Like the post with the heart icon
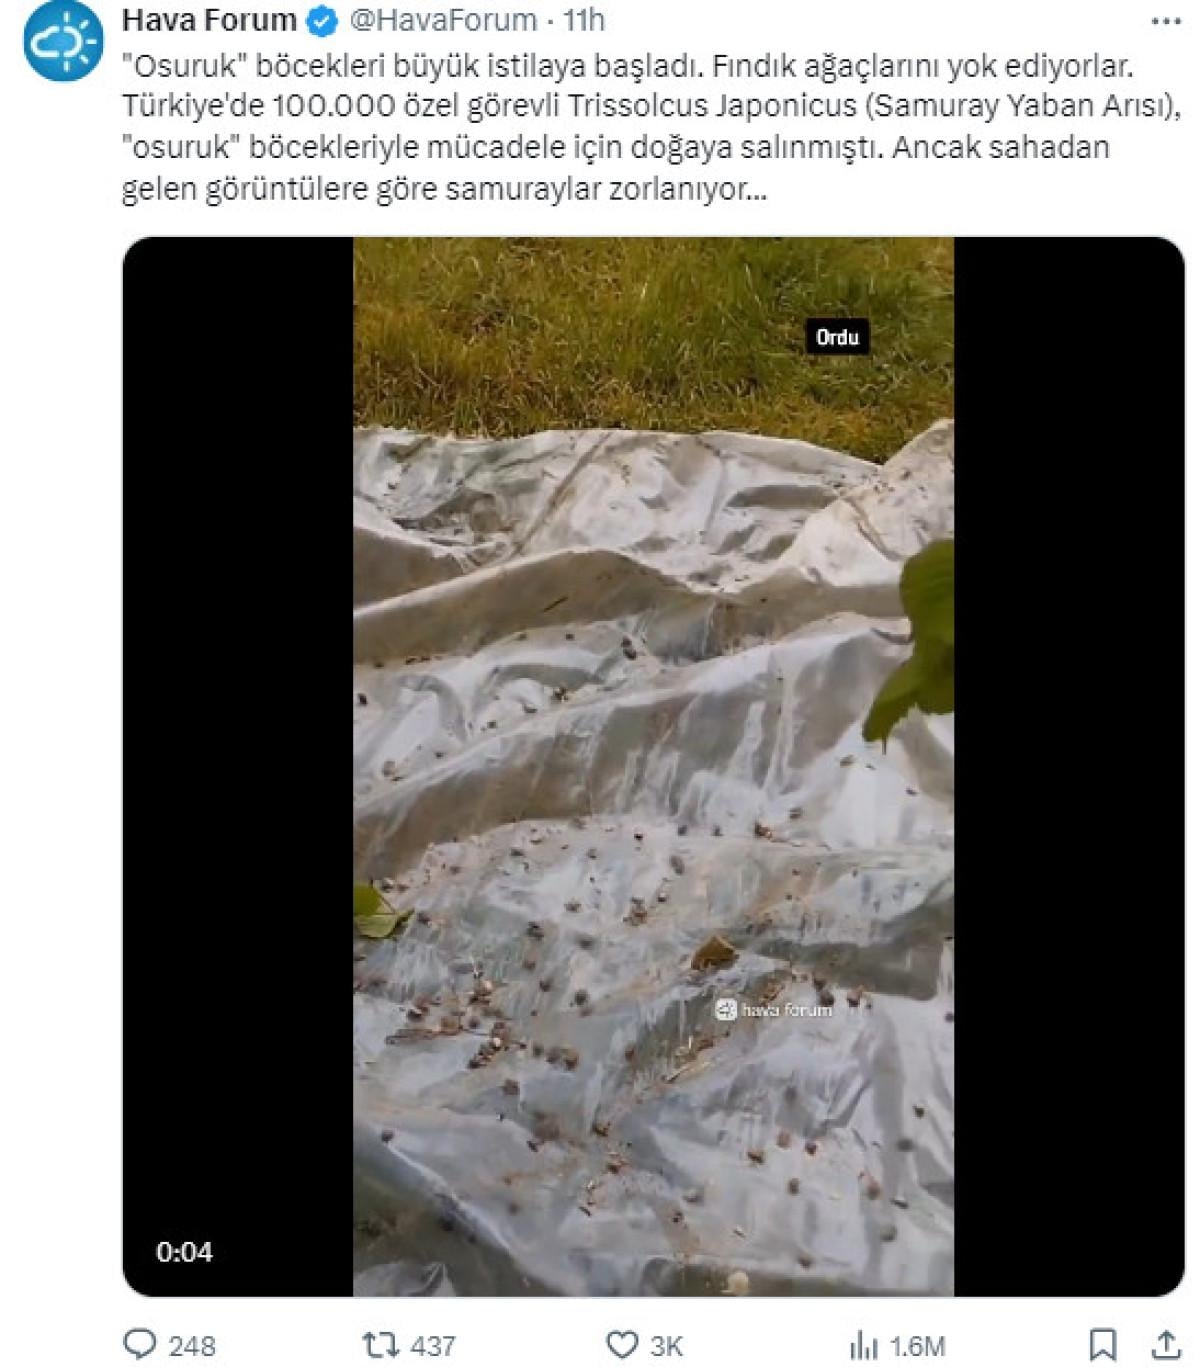This screenshot has height=1367, width=1200. click(622, 1344)
